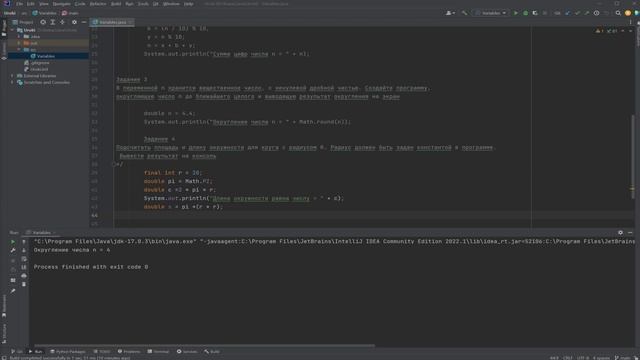Image resolution: width=640 pixels, height=360 pixels.
Task: Open the Refactor menu
Action: (98, 4)
